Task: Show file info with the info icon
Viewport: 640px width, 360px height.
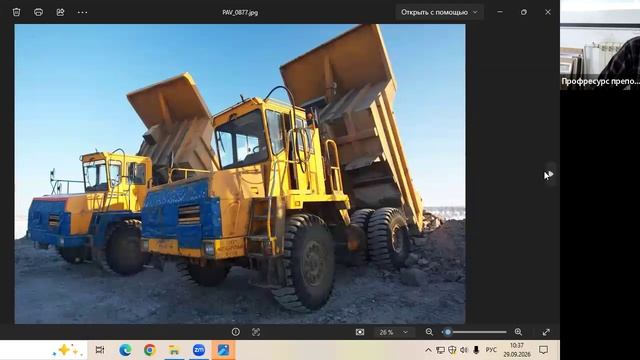Action: tap(236, 332)
